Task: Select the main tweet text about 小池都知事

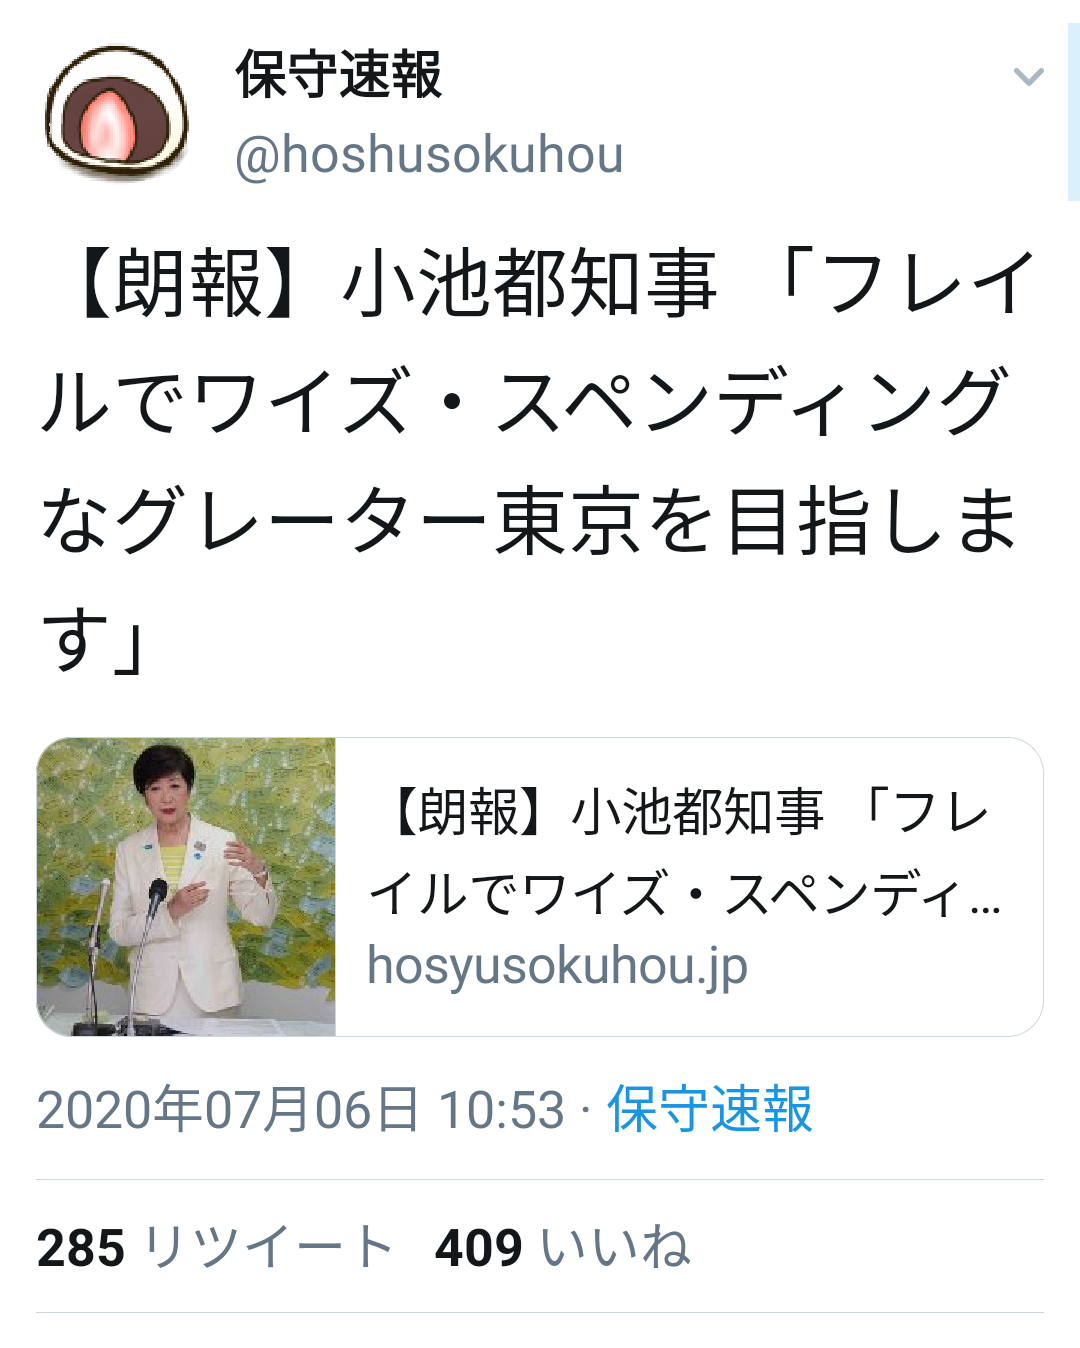Action: point(538,460)
